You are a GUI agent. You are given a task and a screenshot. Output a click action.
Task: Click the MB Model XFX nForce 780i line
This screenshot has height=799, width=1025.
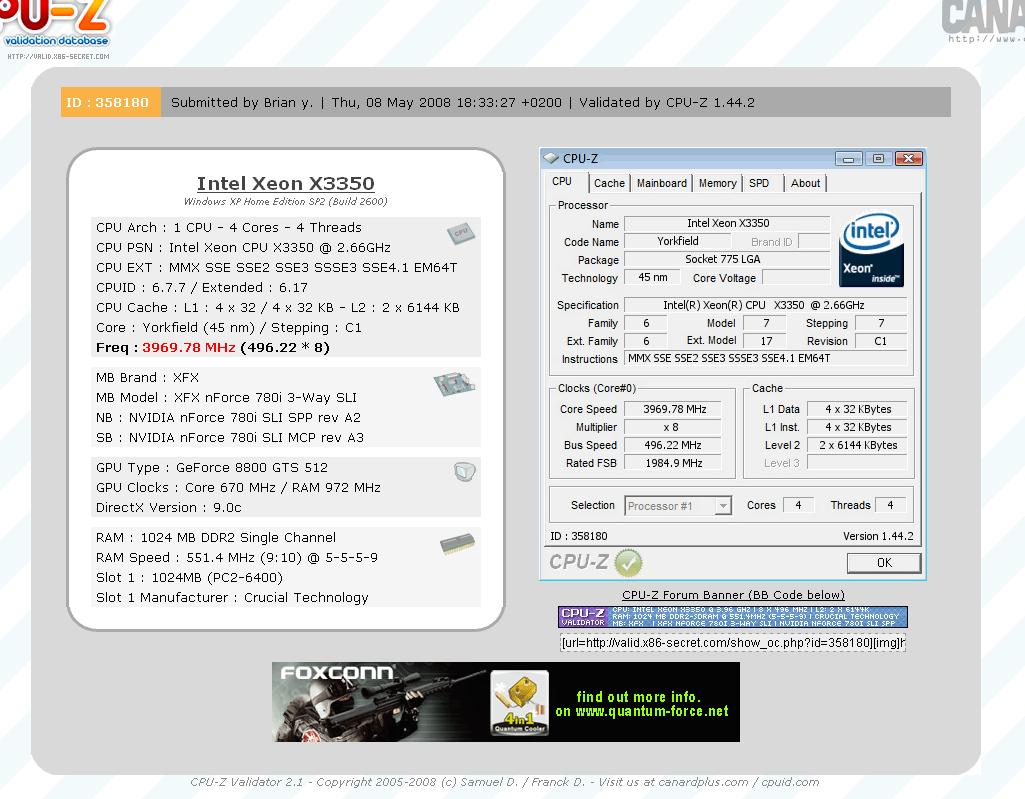226,398
